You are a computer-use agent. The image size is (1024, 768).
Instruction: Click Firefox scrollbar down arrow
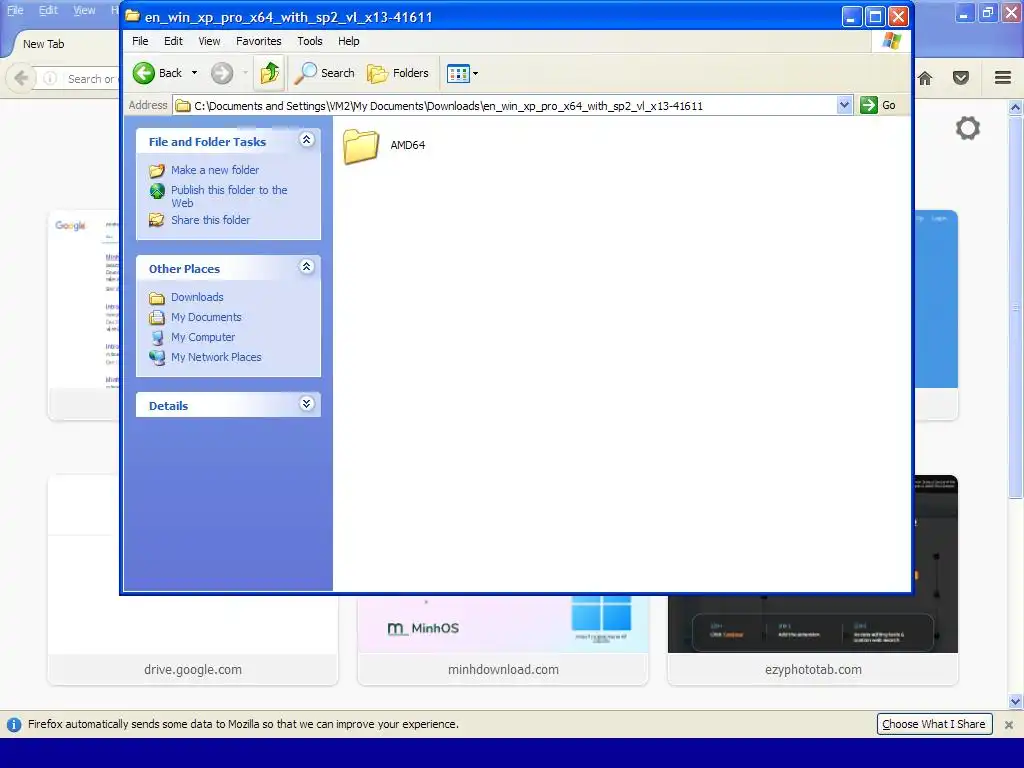tap(1016, 702)
